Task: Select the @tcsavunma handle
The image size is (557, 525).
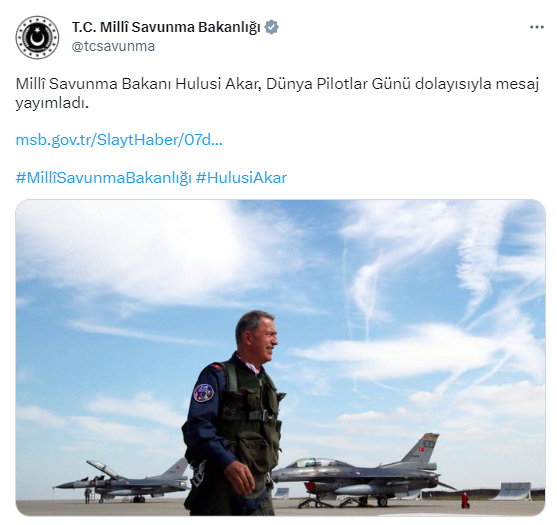Action: coord(113,46)
